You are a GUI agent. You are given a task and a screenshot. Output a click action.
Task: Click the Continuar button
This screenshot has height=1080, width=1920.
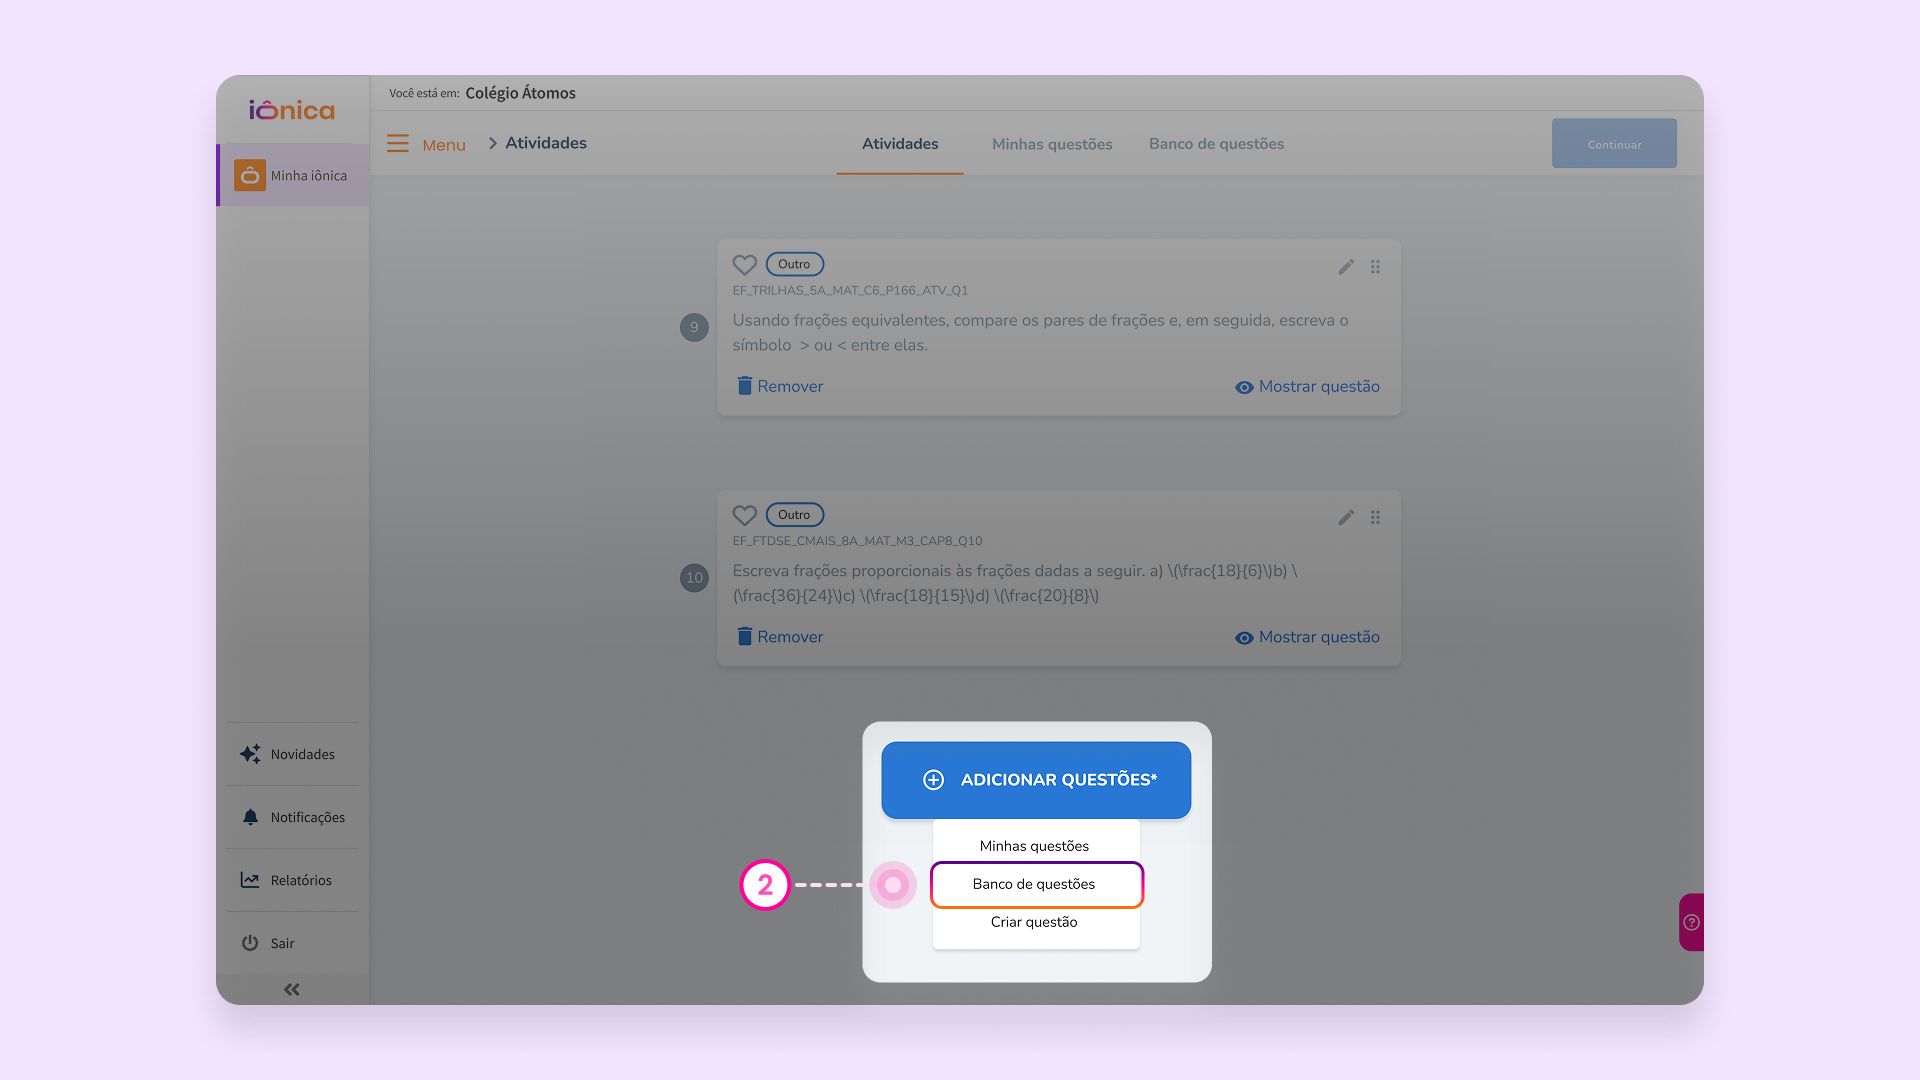(x=1614, y=144)
